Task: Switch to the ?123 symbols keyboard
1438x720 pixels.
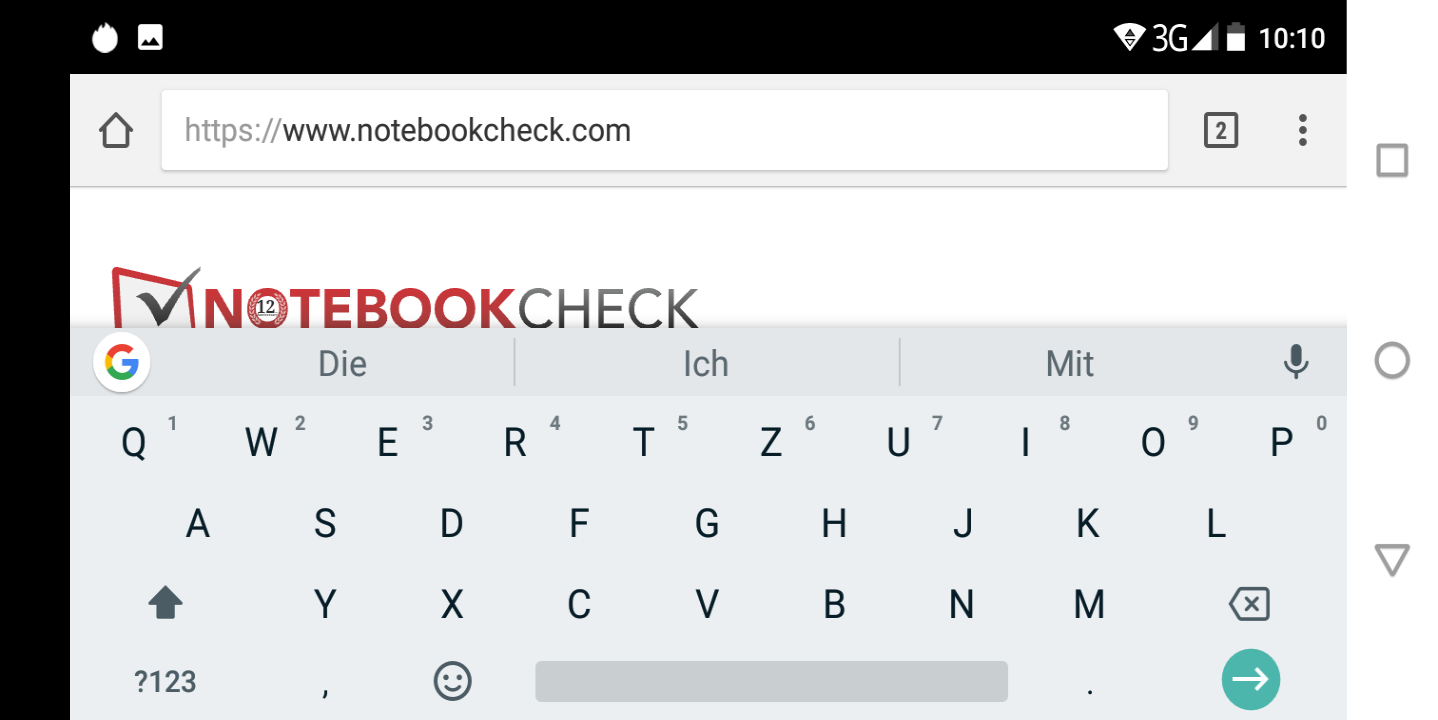Action: pyautogui.click(x=165, y=682)
